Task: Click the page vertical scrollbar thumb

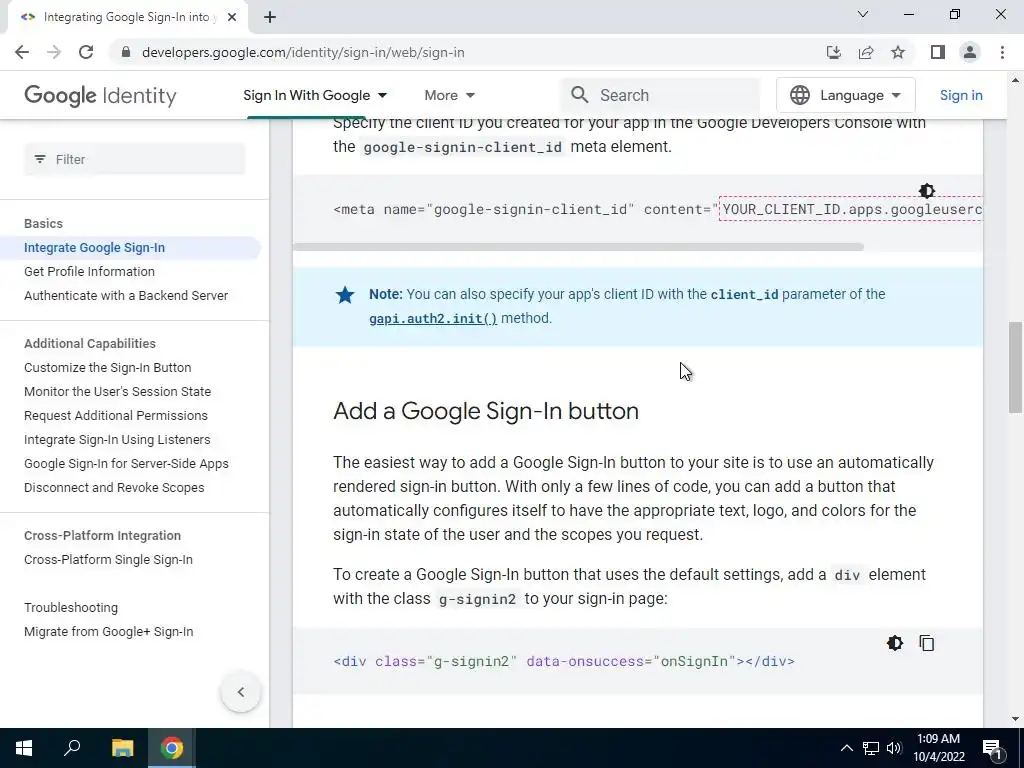Action: click(x=1015, y=367)
